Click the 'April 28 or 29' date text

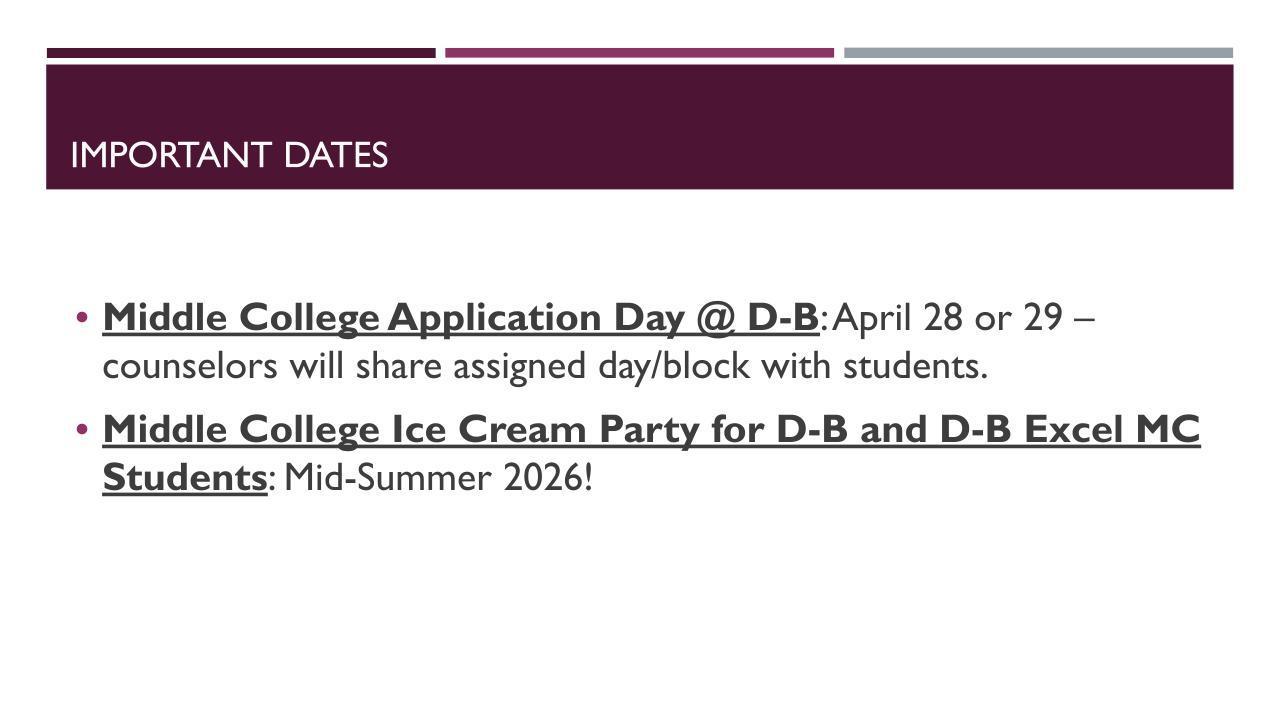coord(946,317)
